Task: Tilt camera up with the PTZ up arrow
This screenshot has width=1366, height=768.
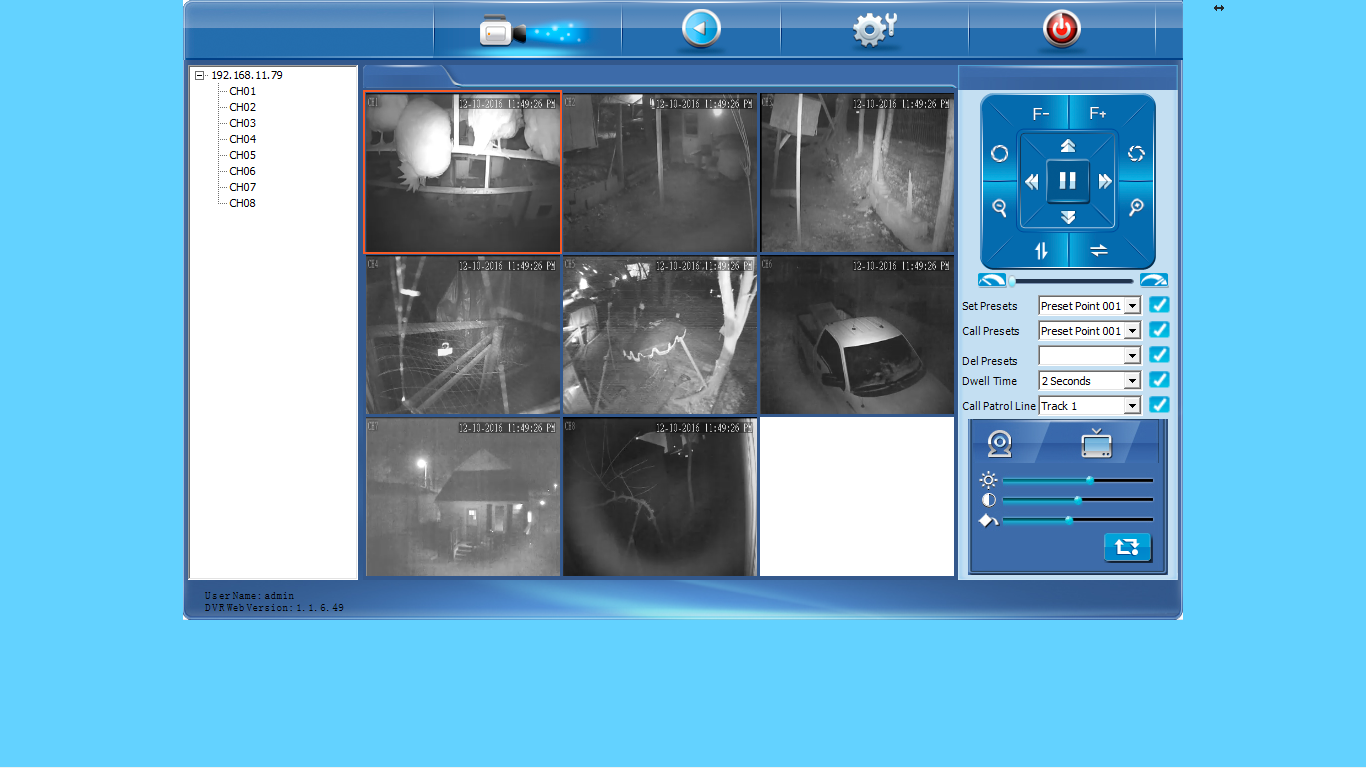Action: click(x=1068, y=146)
